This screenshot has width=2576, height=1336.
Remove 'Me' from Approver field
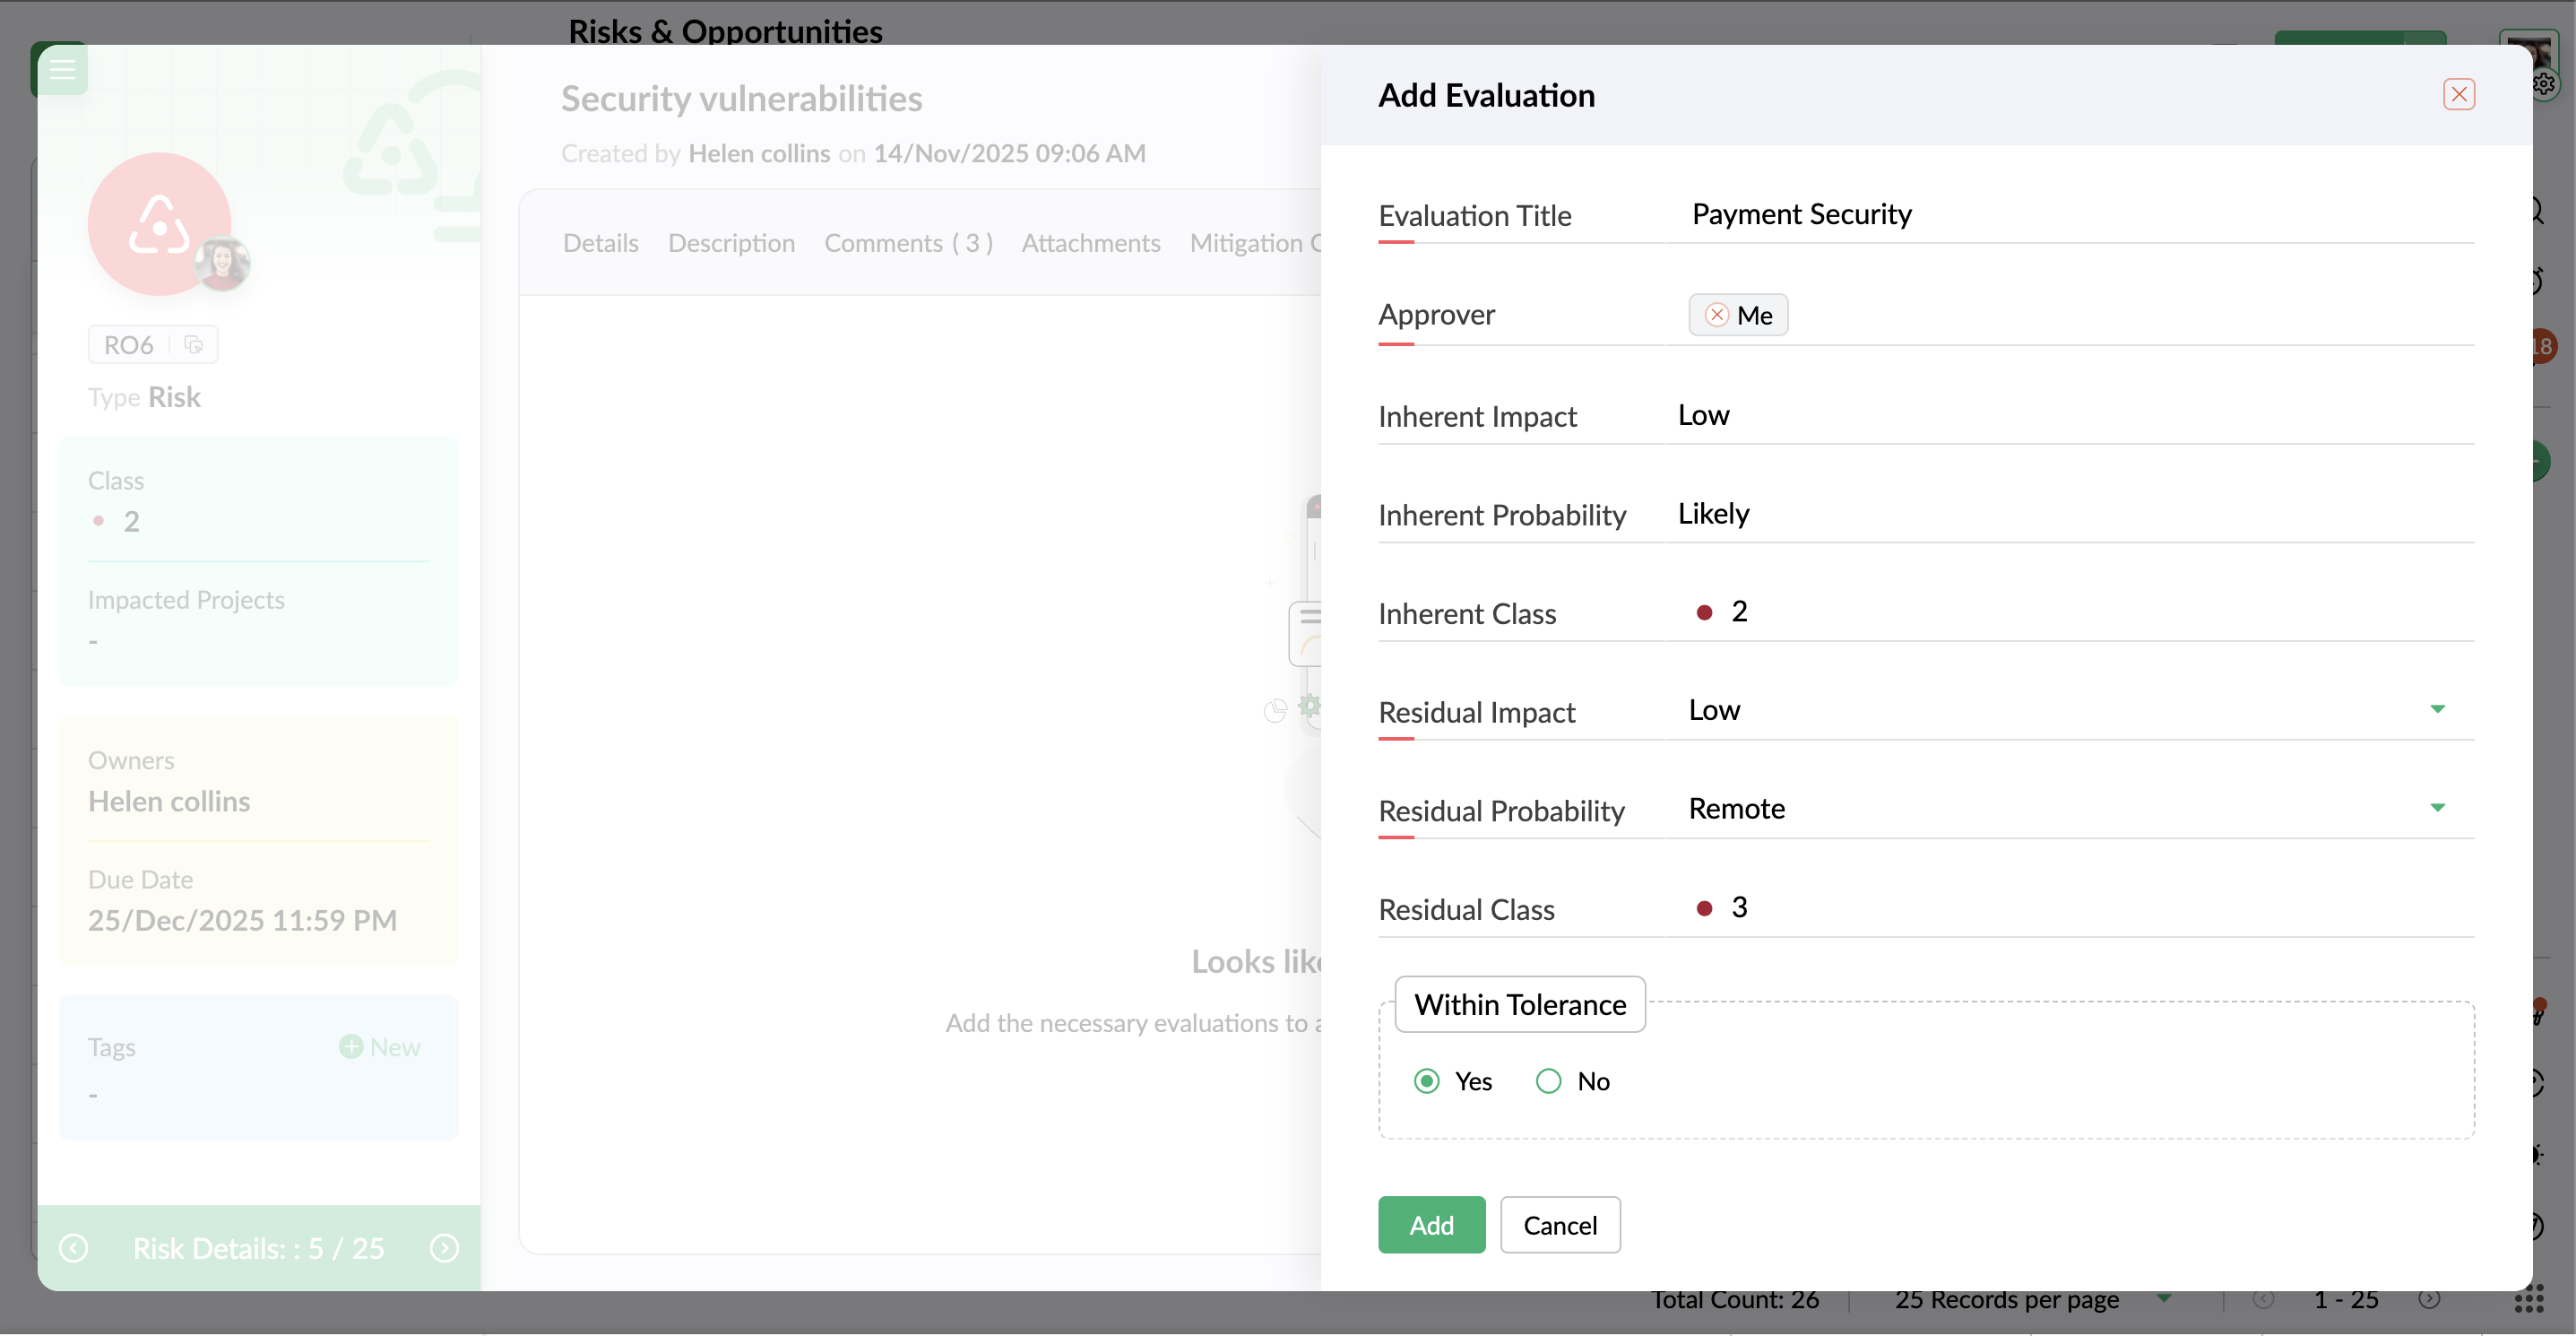pos(1716,315)
